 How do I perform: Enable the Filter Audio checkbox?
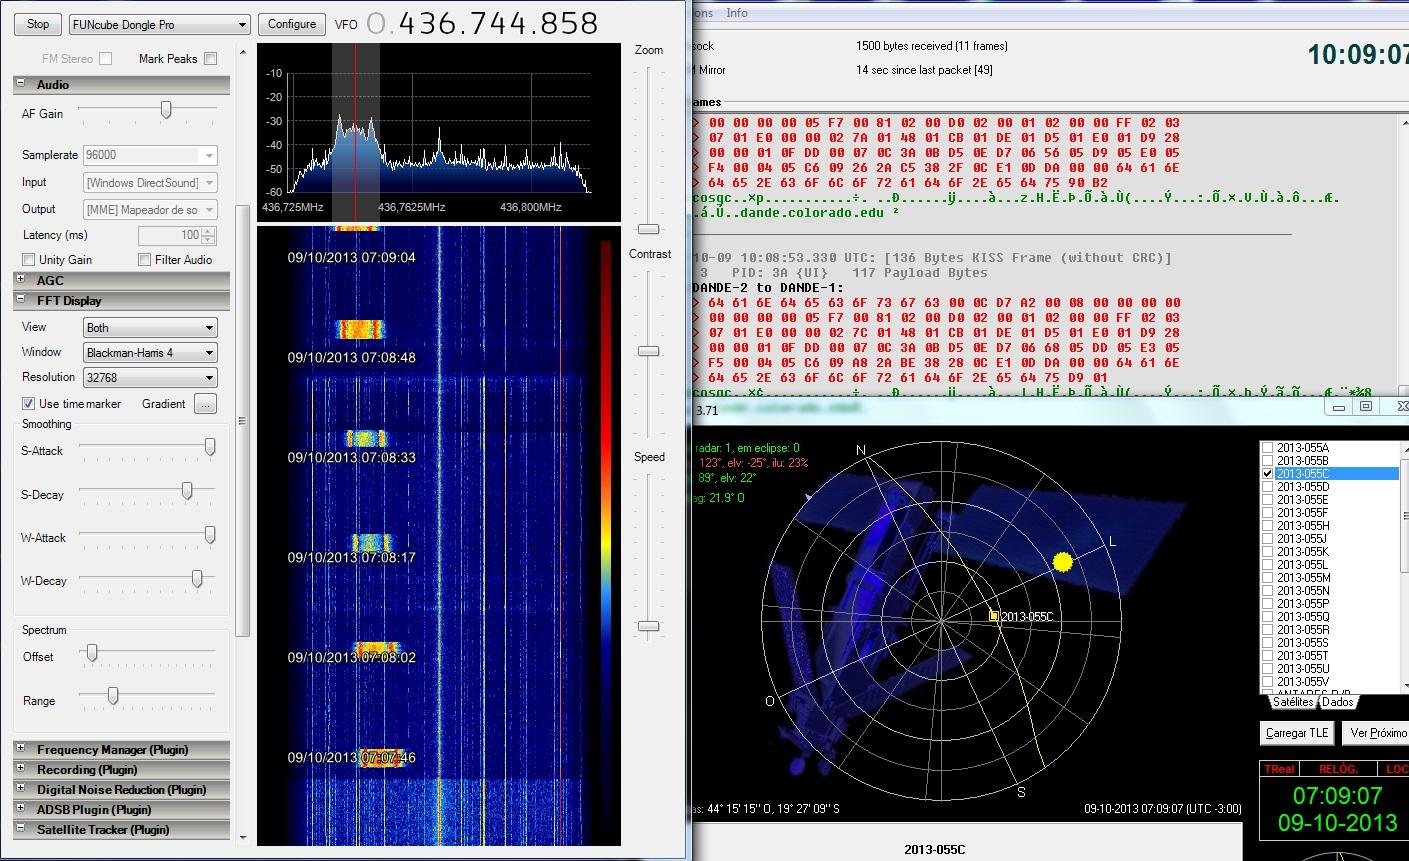(x=145, y=260)
